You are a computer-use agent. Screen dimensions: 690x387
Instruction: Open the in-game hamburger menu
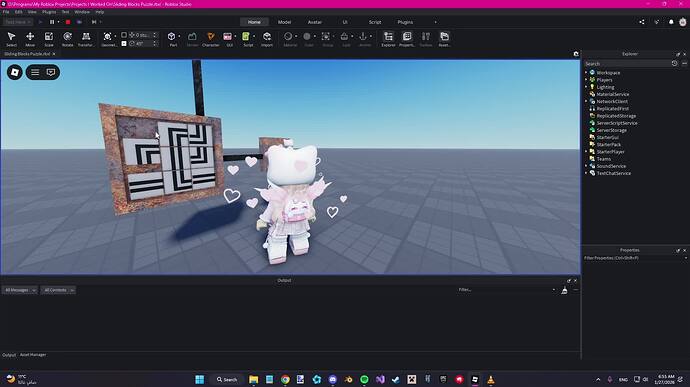coord(35,72)
